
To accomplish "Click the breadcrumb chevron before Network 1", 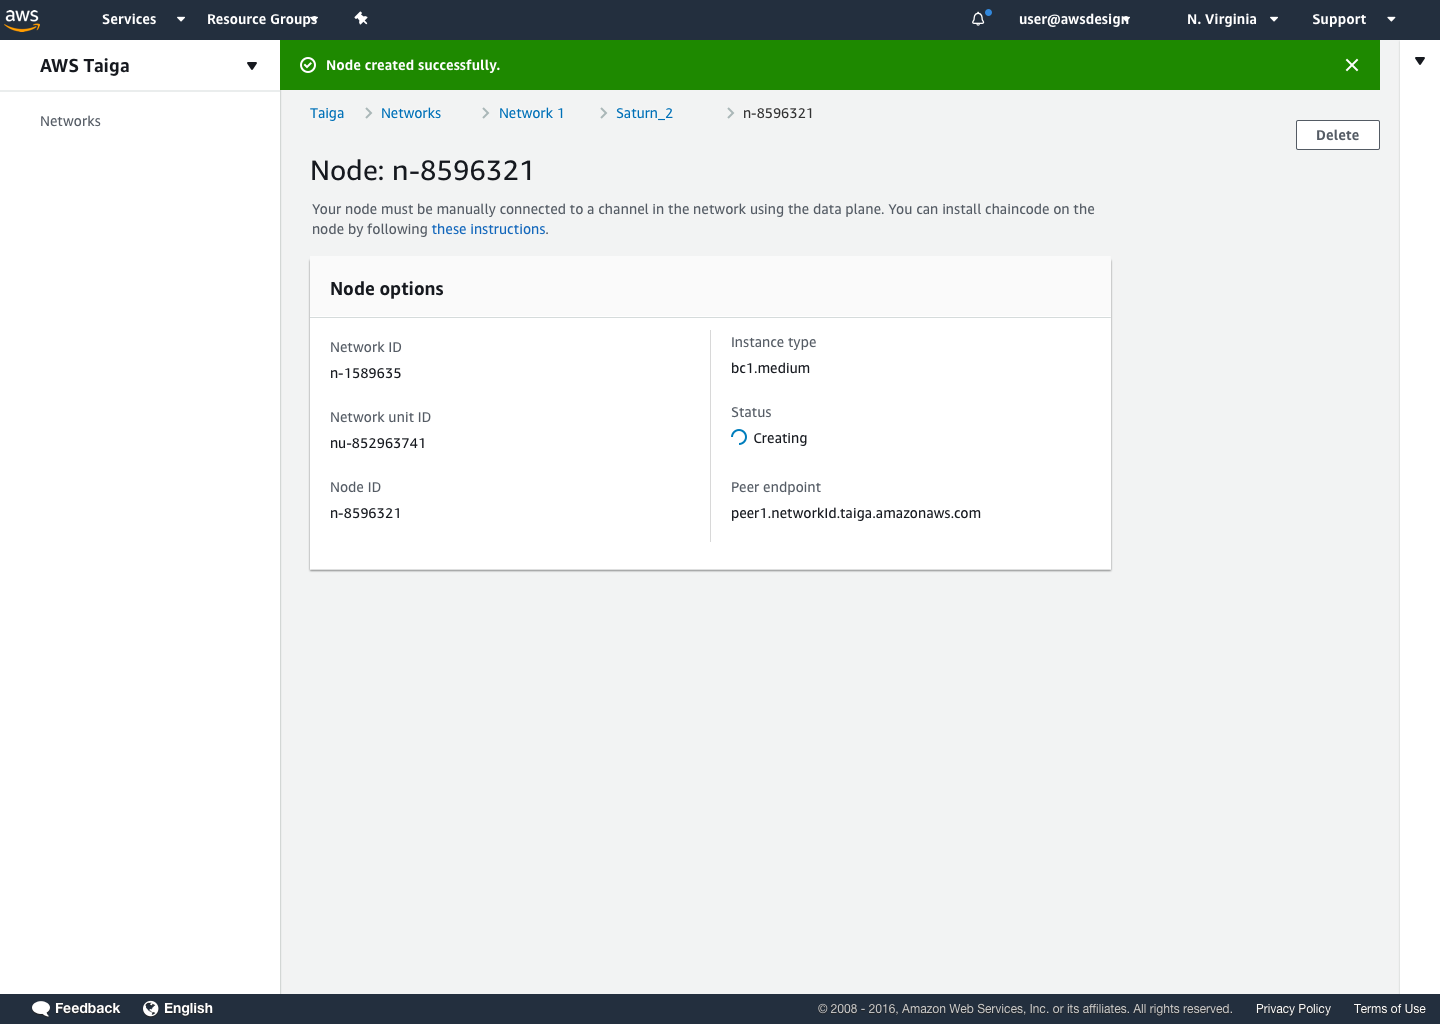I will [485, 113].
